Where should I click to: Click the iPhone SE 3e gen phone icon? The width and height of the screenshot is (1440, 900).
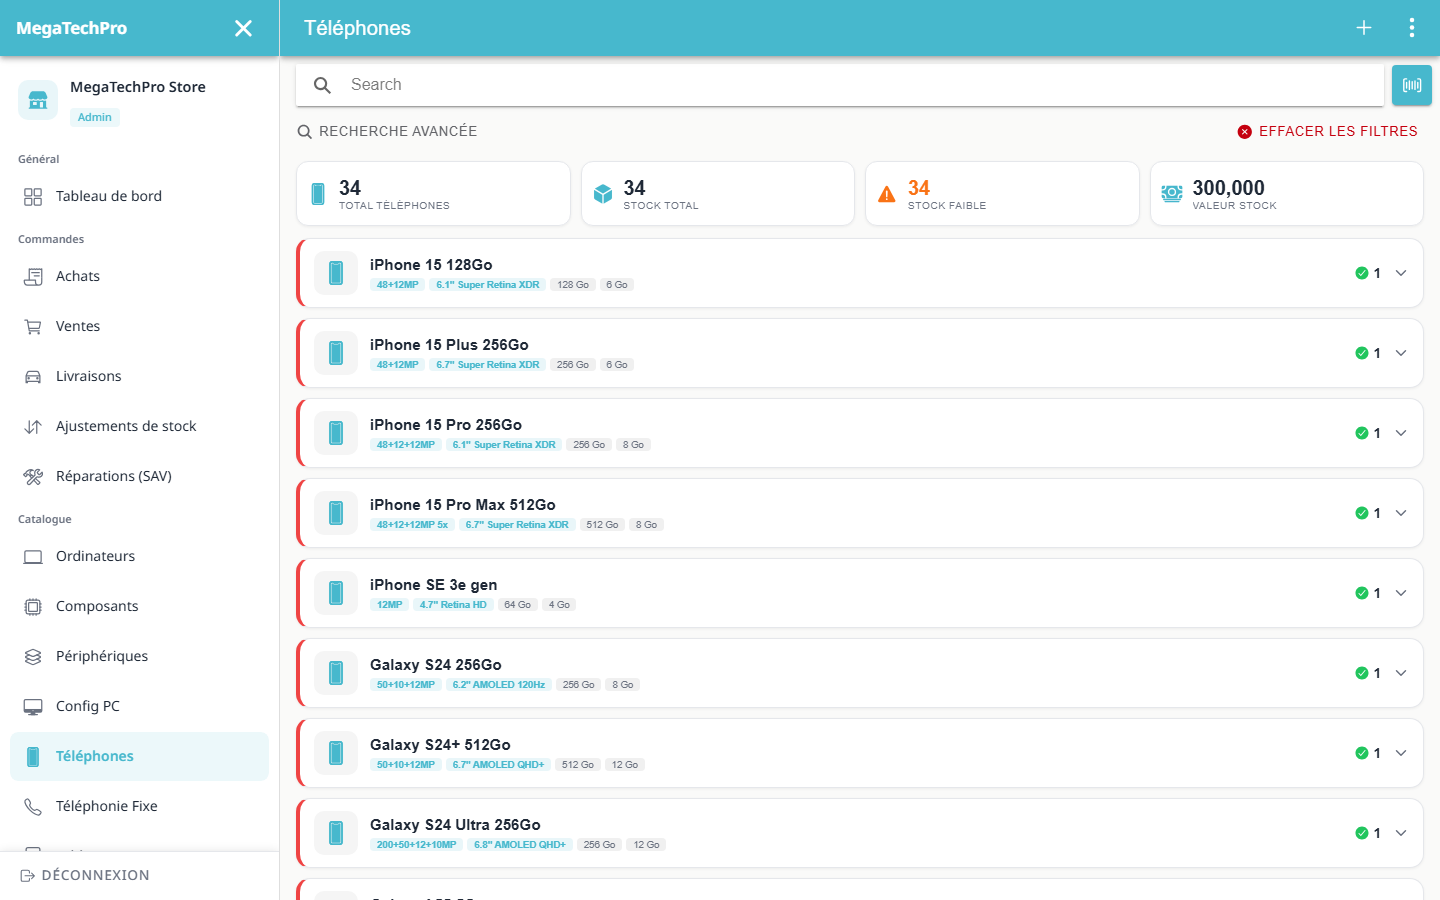336,593
